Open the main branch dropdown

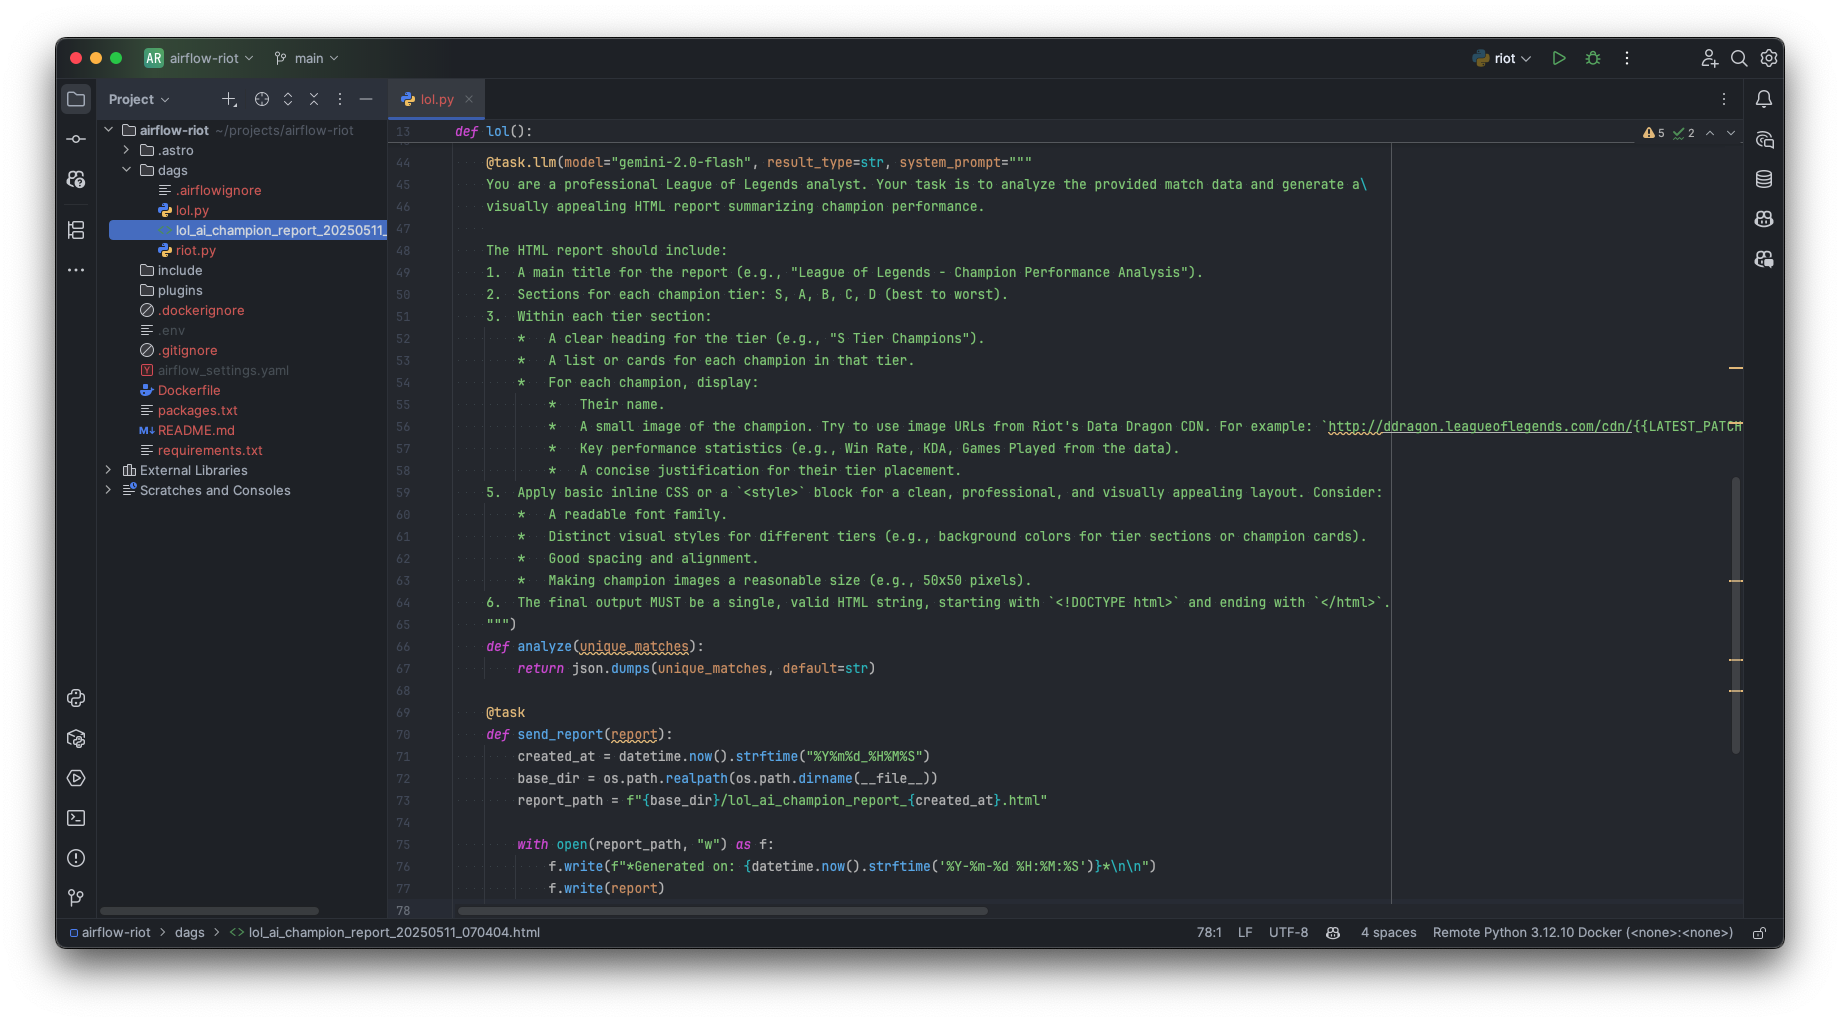pyautogui.click(x=307, y=59)
